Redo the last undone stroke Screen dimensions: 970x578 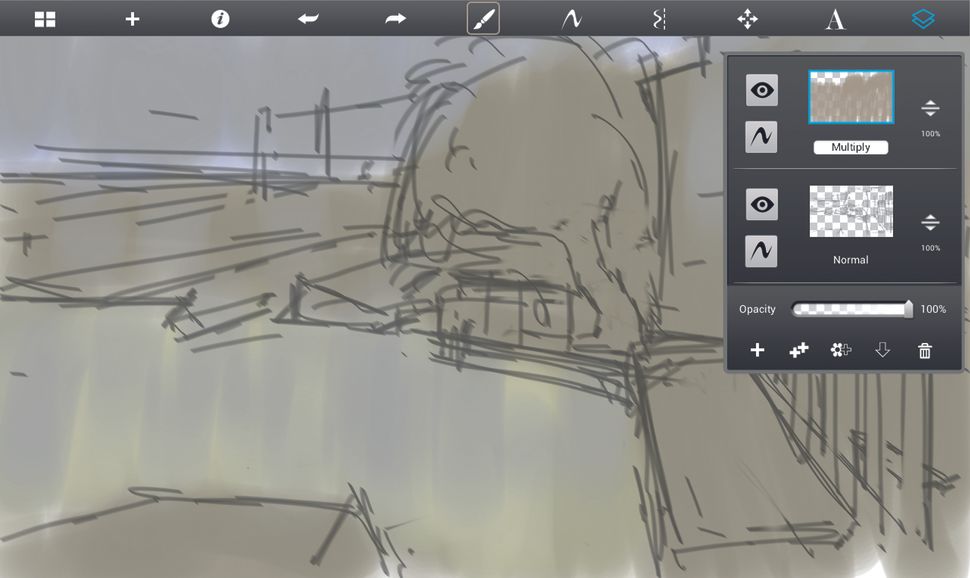395,18
